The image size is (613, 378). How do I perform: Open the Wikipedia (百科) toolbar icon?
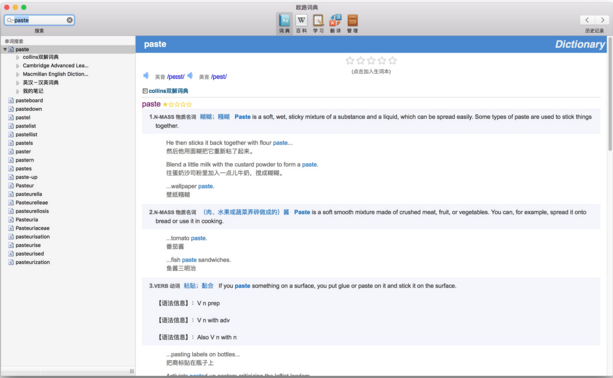pos(301,23)
